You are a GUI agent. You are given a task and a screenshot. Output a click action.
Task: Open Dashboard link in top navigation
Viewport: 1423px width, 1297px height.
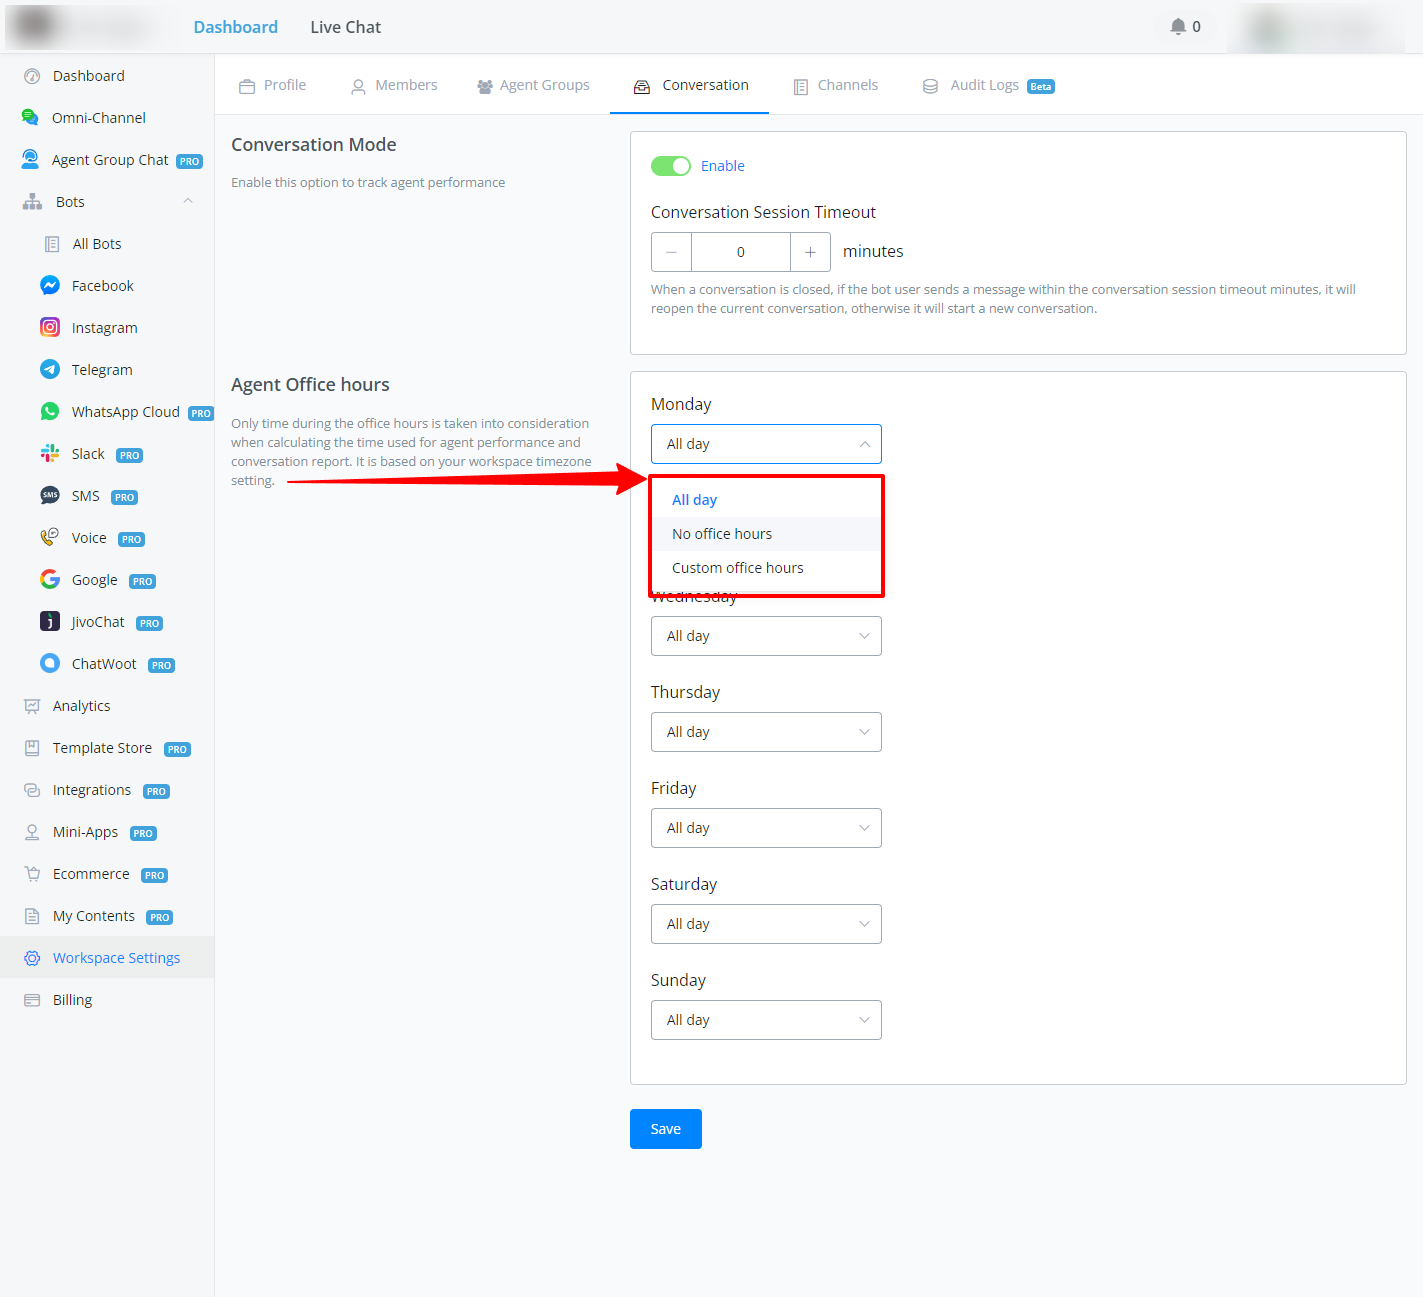(x=236, y=27)
